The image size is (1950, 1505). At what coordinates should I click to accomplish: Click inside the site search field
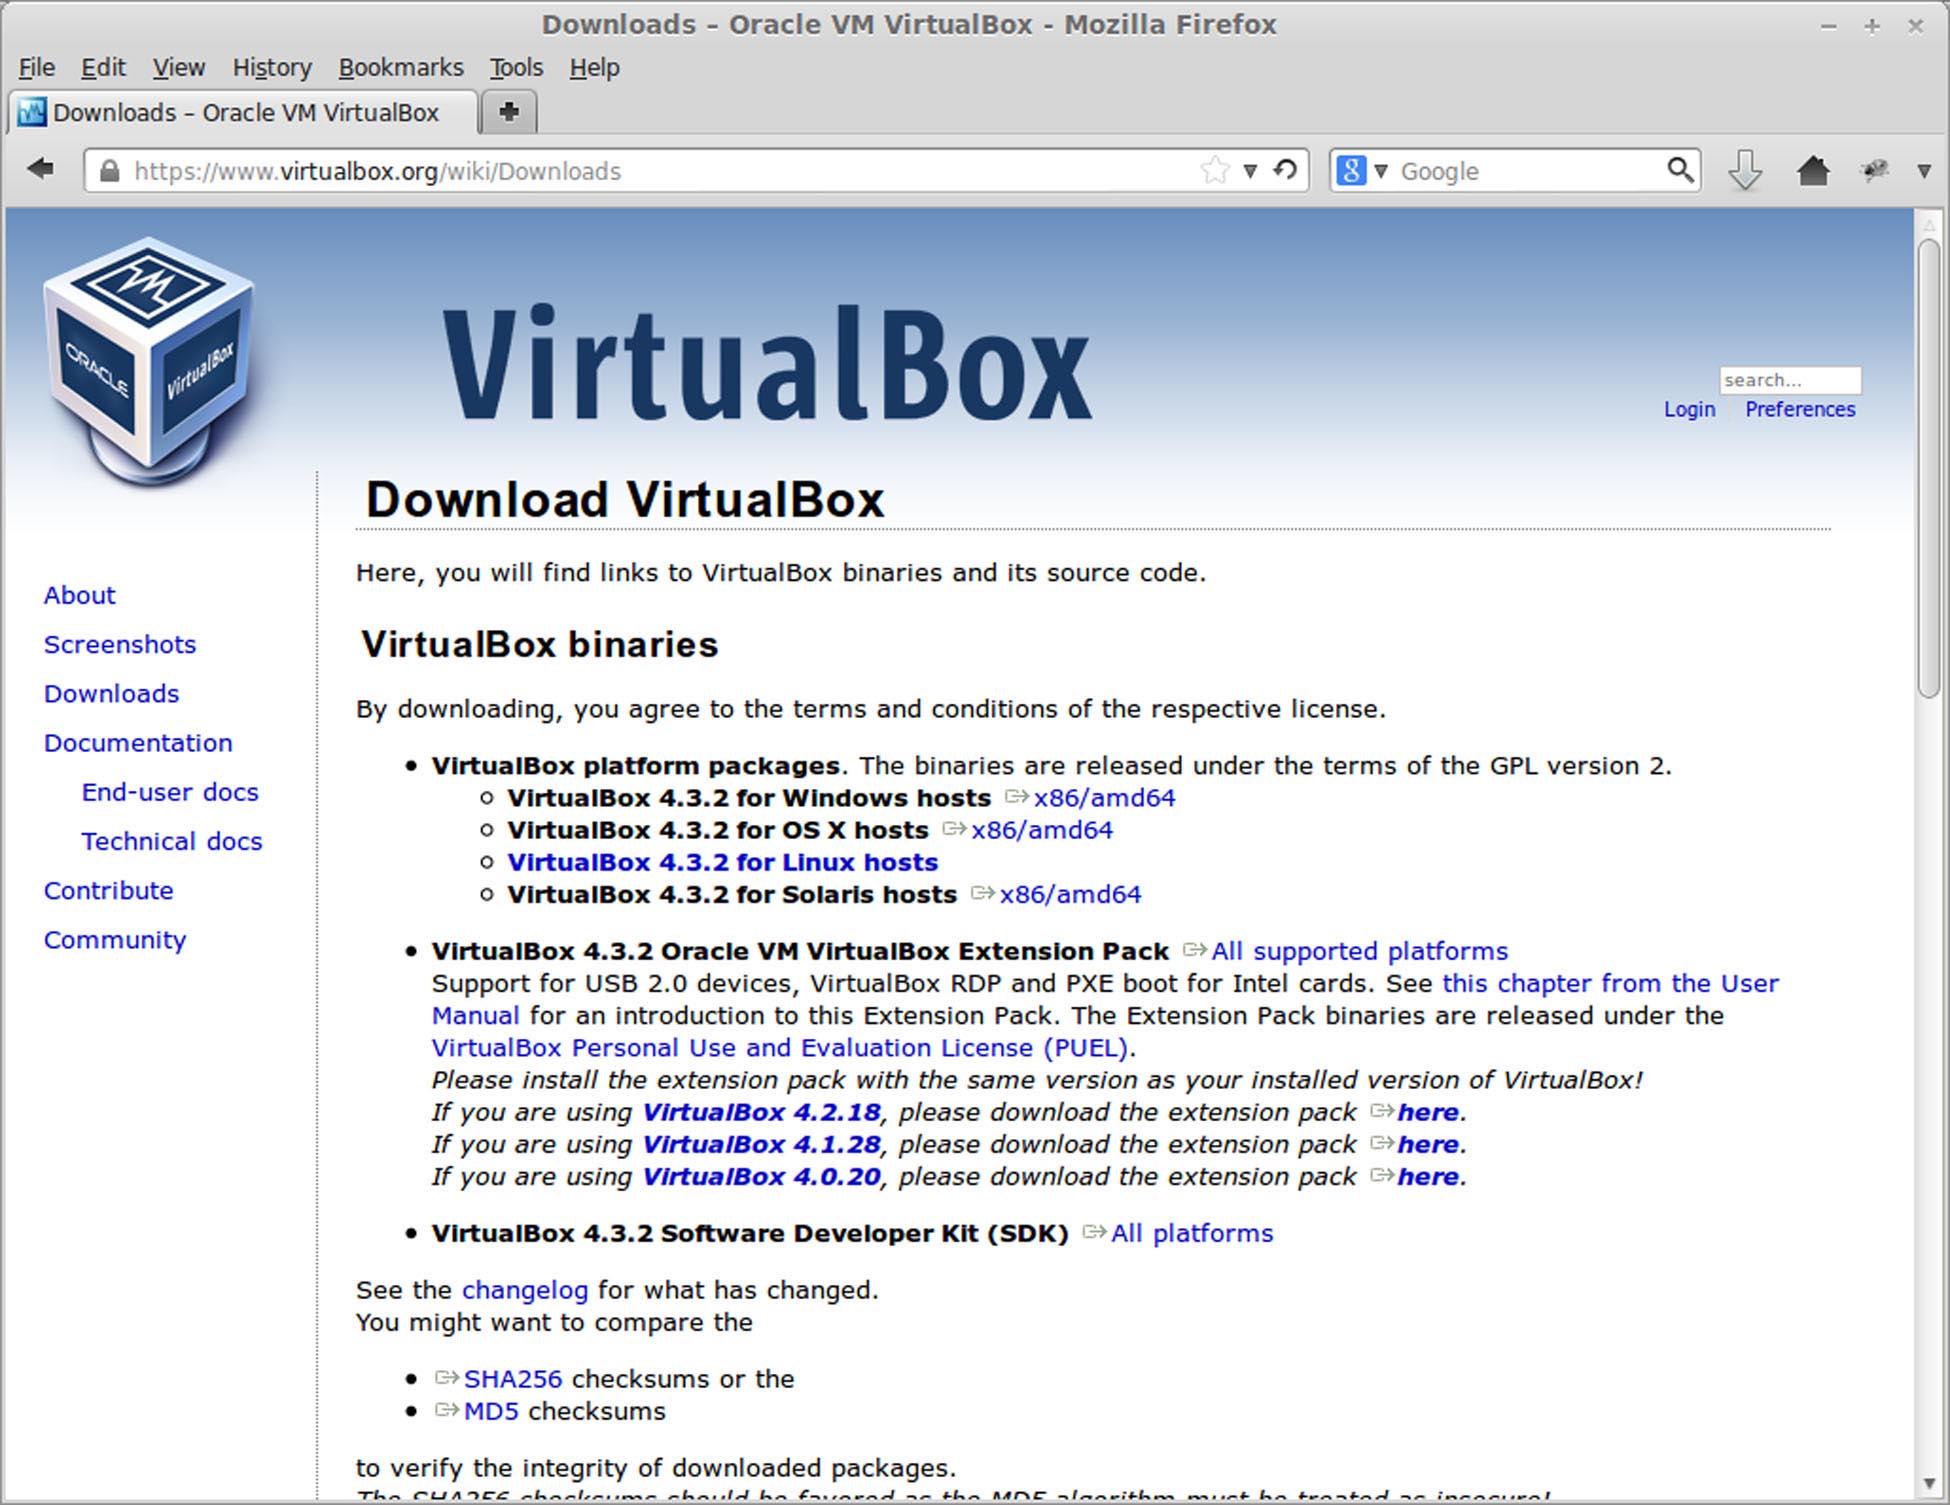pyautogui.click(x=1790, y=380)
